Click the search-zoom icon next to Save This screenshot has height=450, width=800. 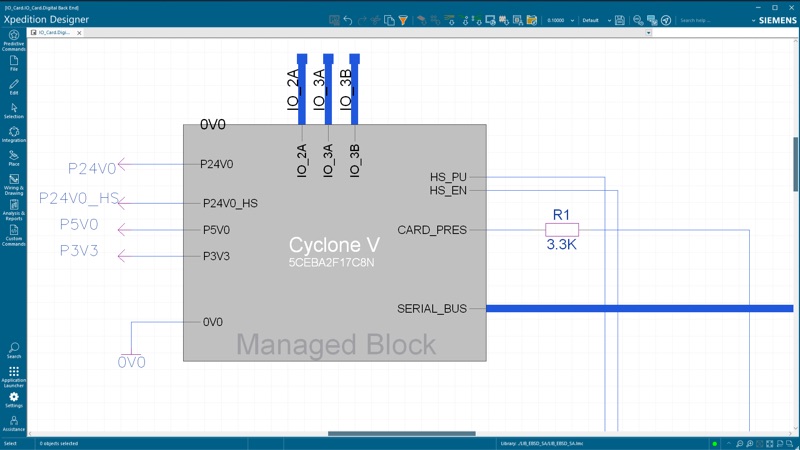click(x=638, y=20)
